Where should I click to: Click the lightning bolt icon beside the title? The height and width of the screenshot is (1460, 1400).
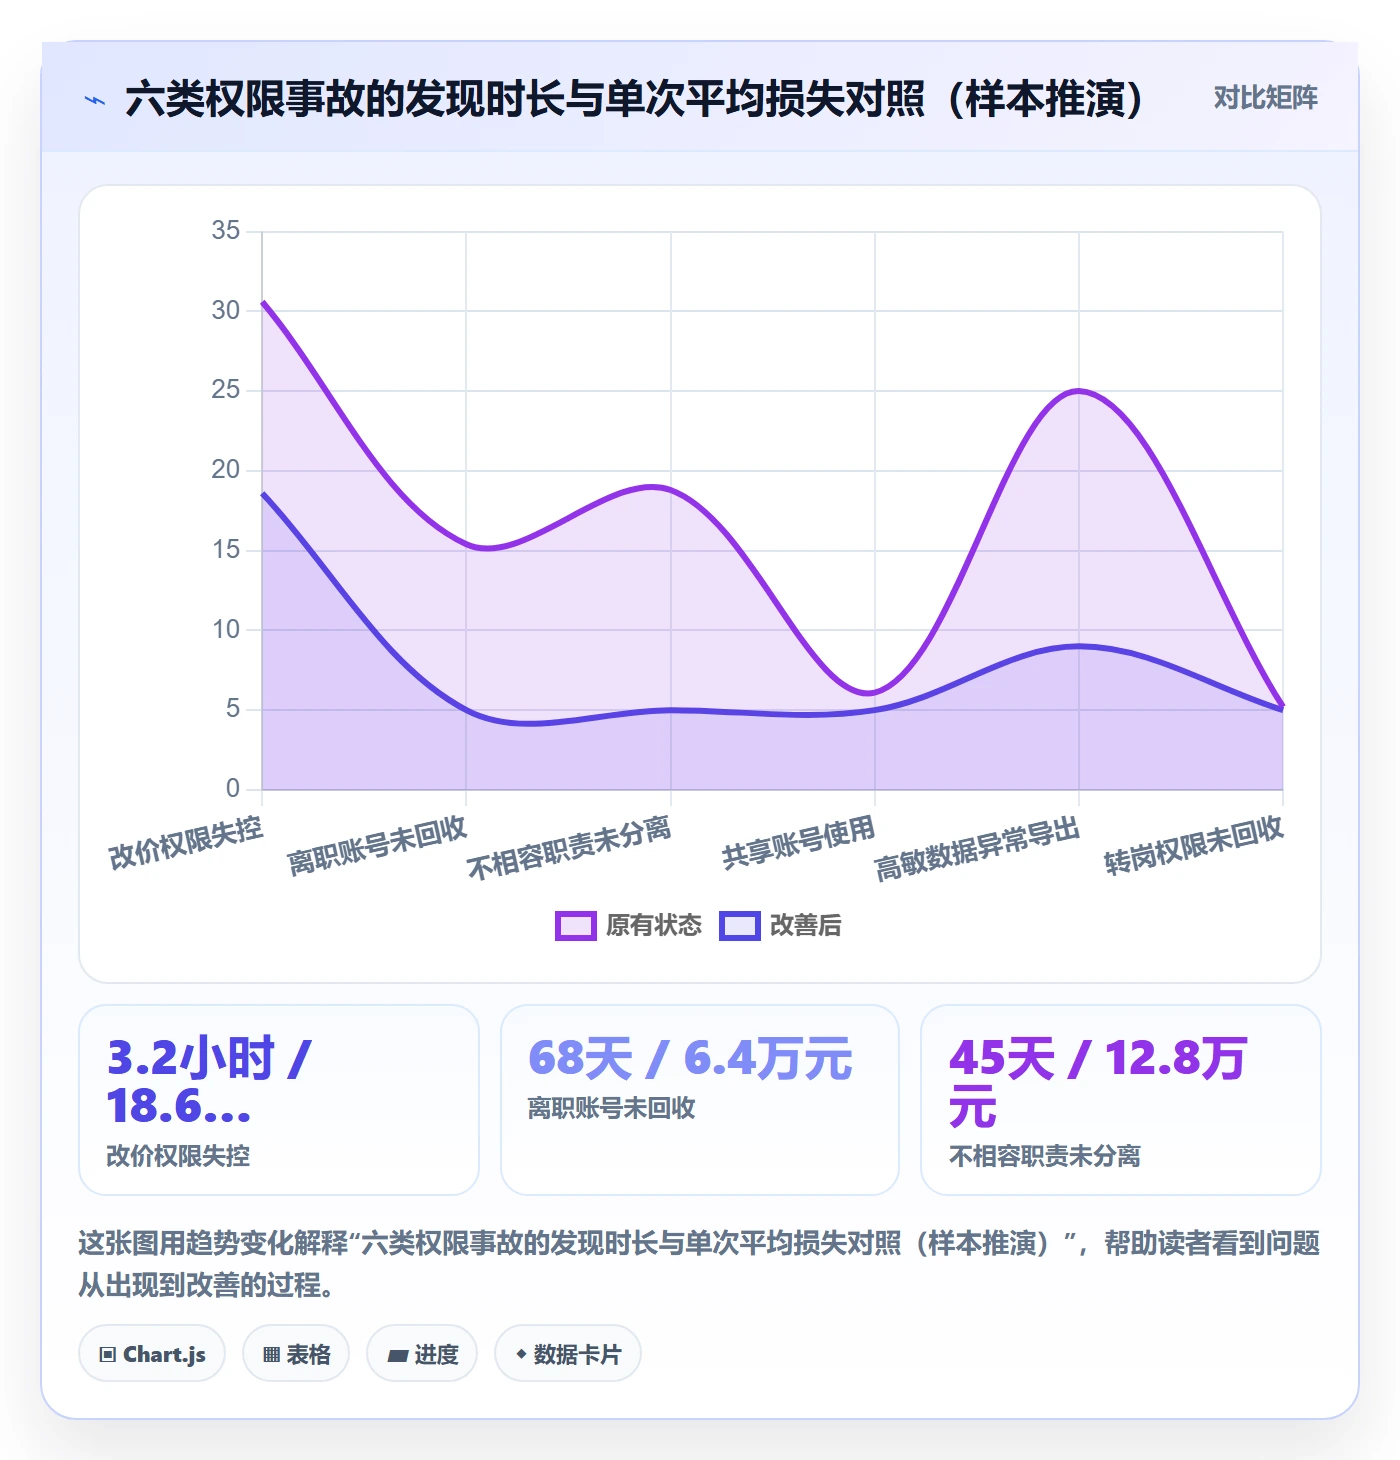(x=95, y=100)
